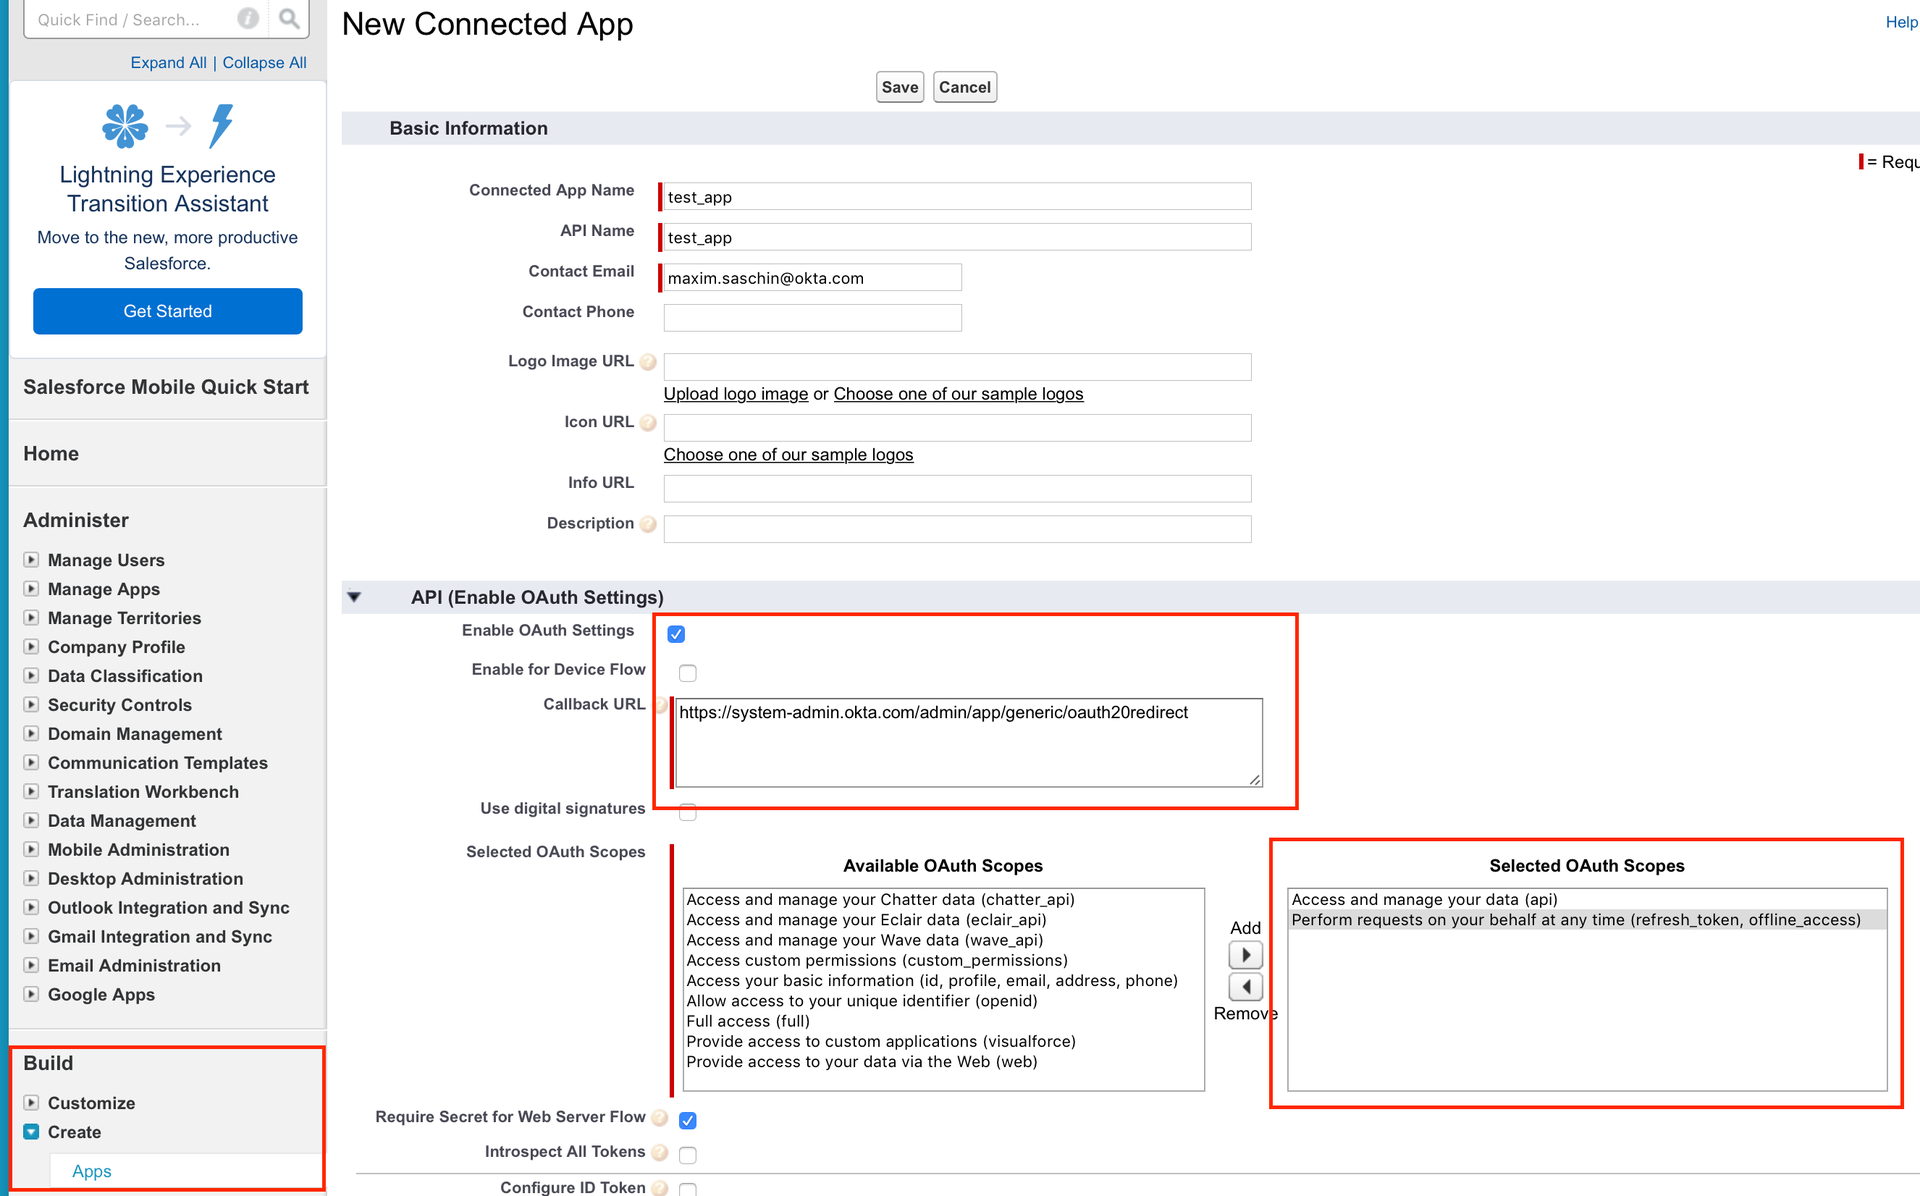The height and width of the screenshot is (1196, 1920).
Task: Collapse the API OAuth Settings section triangle
Action: [x=354, y=597]
